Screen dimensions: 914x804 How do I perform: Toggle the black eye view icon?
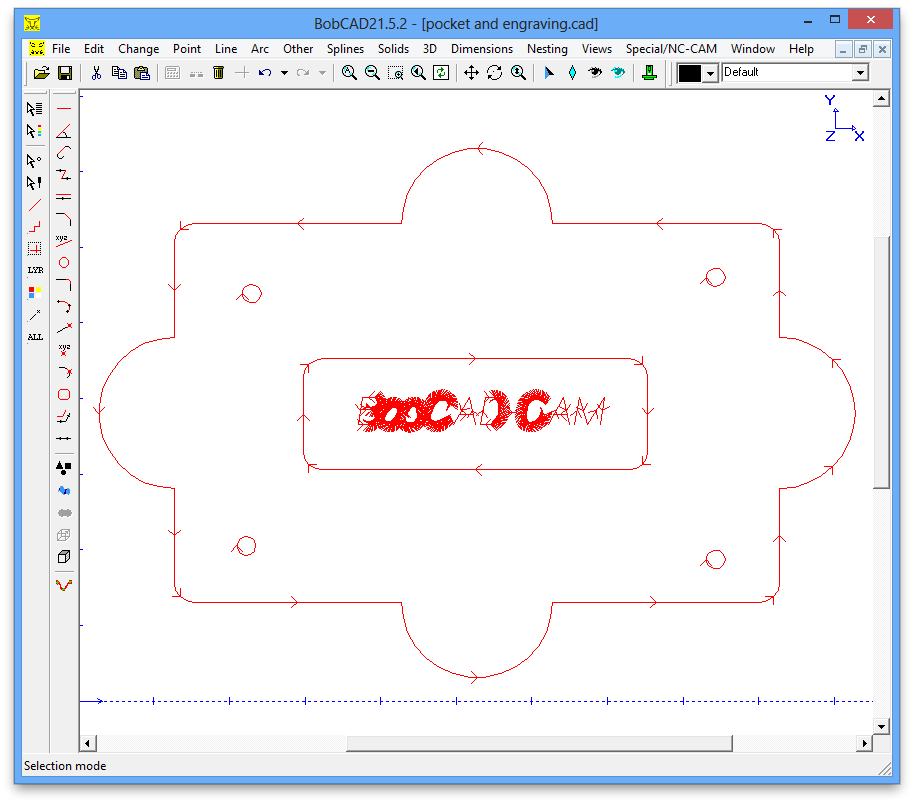(x=595, y=73)
